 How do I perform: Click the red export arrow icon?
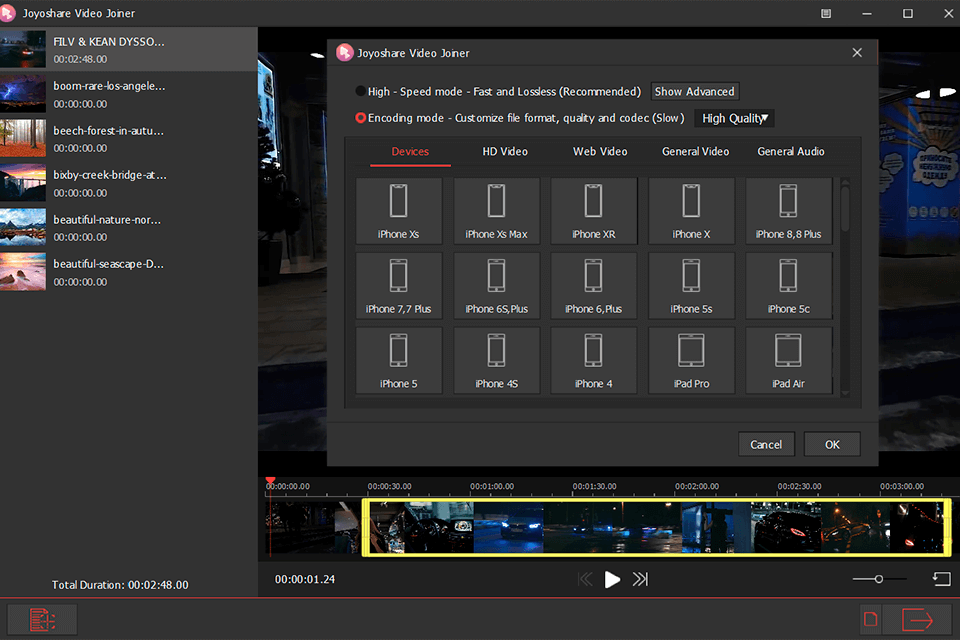coord(917,619)
